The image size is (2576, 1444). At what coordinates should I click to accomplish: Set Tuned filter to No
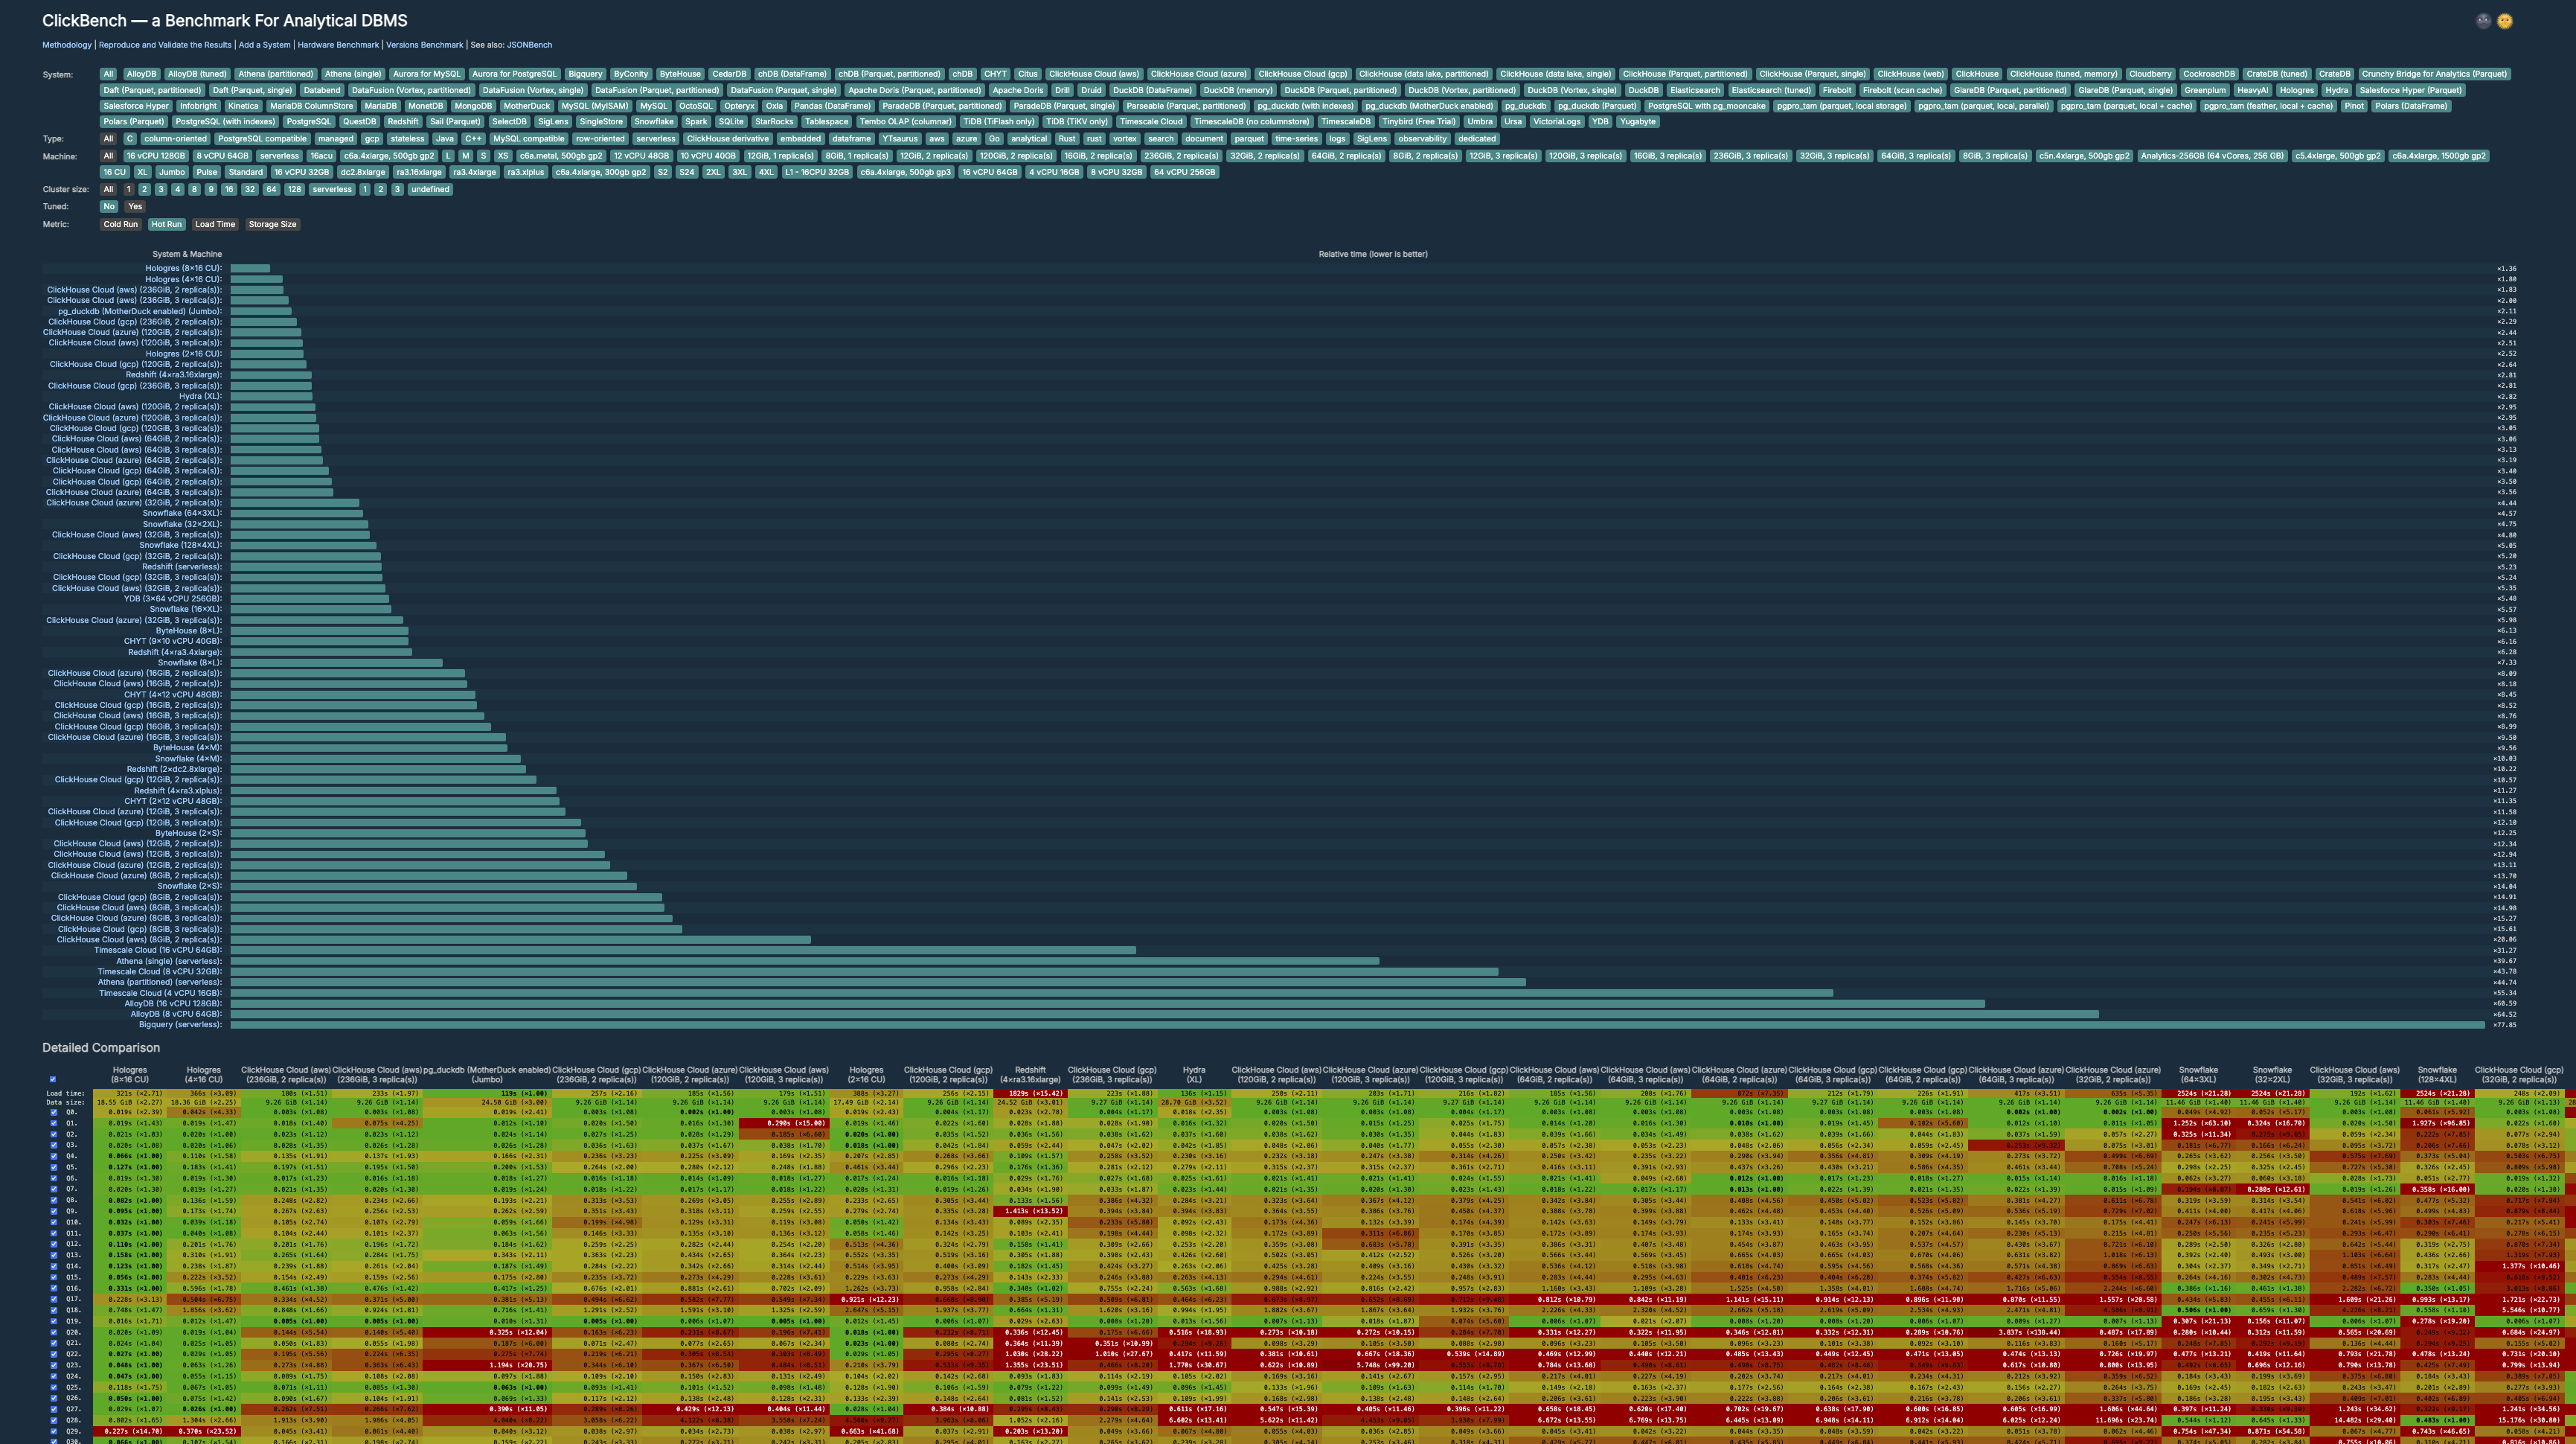tap(108, 207)
